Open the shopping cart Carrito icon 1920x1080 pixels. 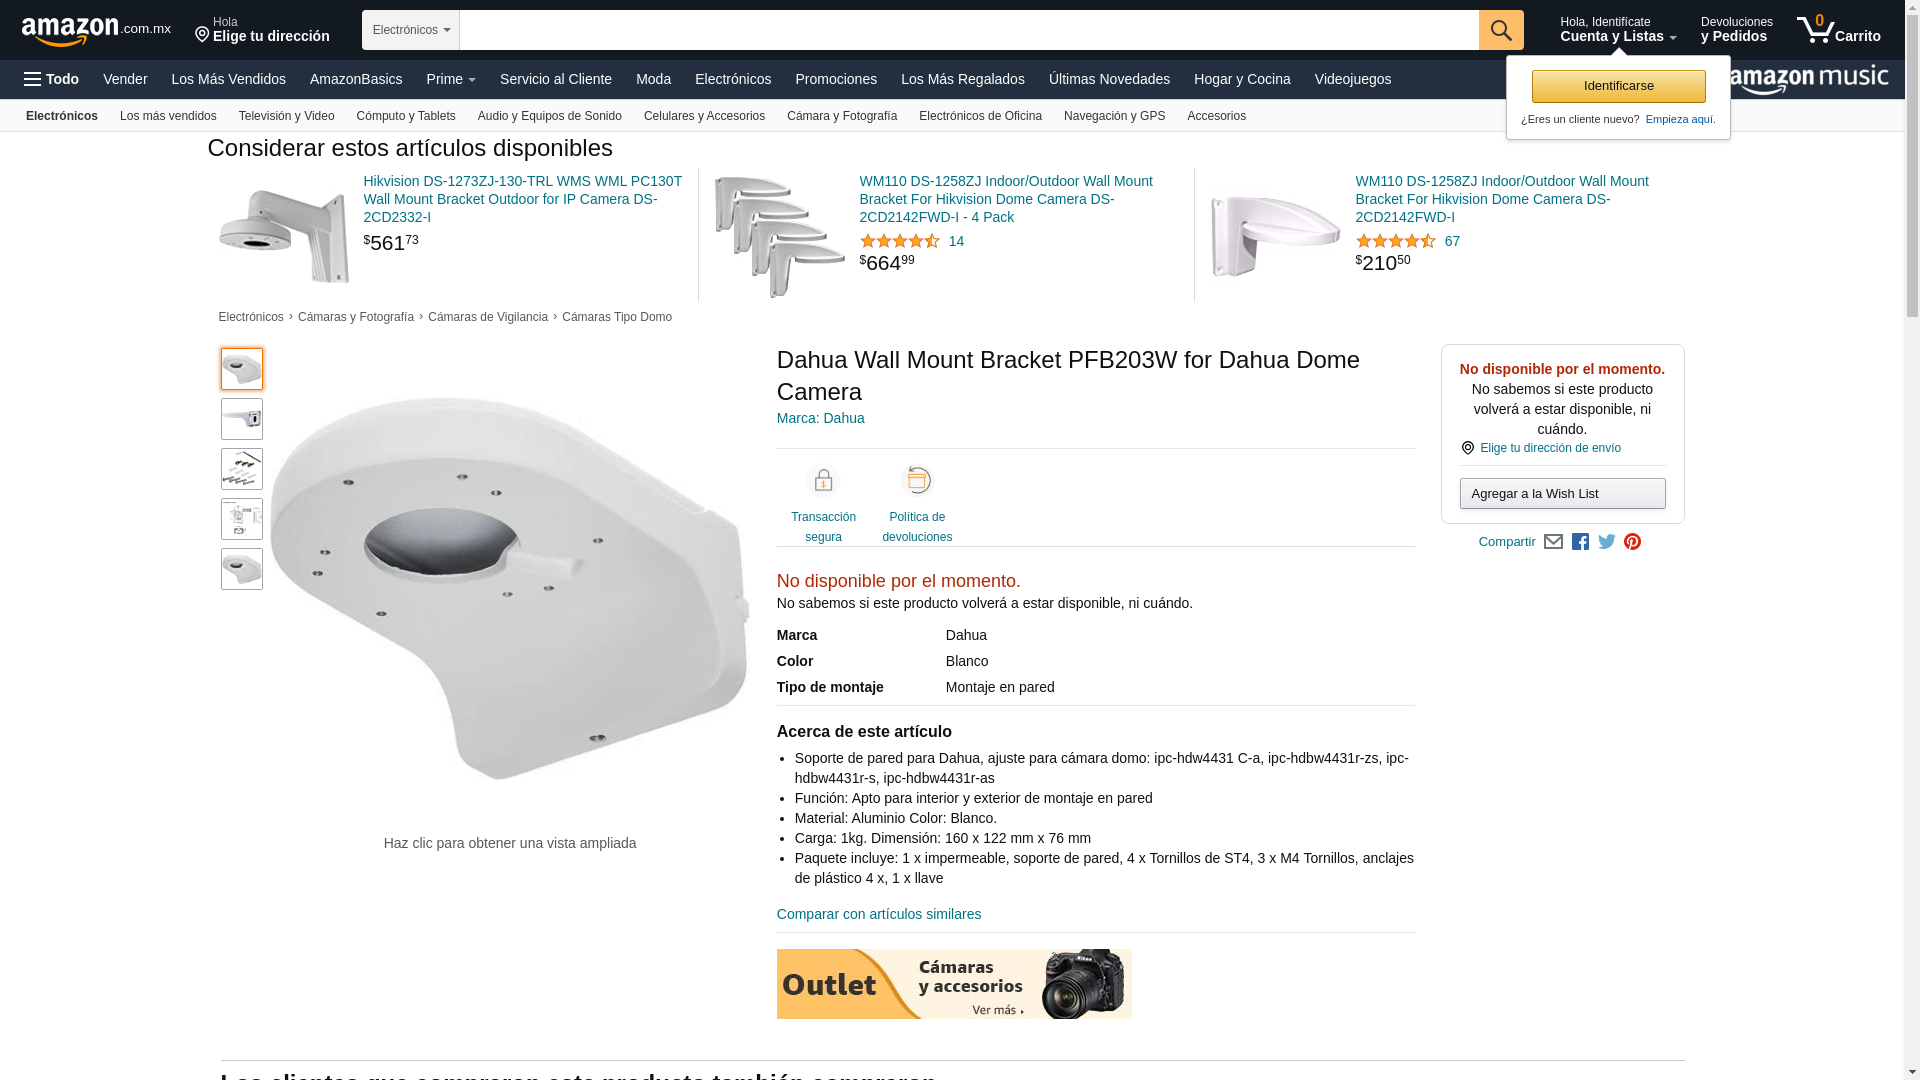[x=1838, y=30]
